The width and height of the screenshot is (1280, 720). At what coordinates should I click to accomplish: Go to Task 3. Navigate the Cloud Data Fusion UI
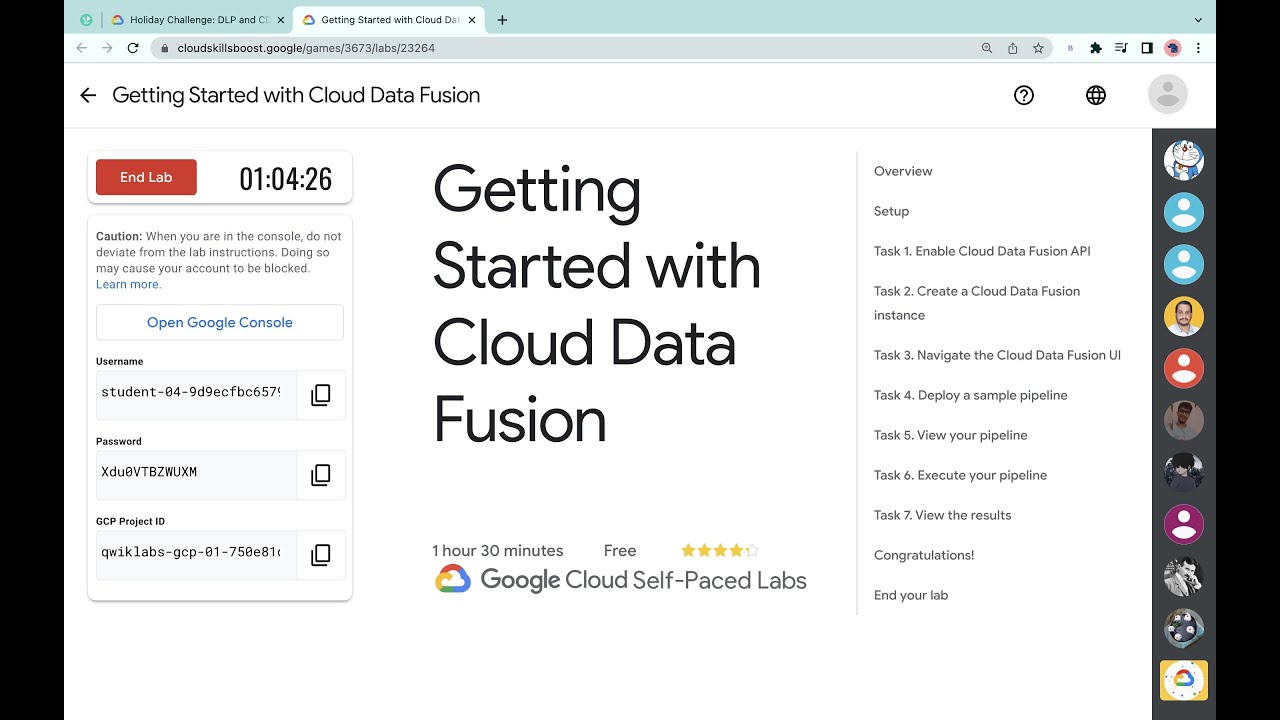click(997, 355)
